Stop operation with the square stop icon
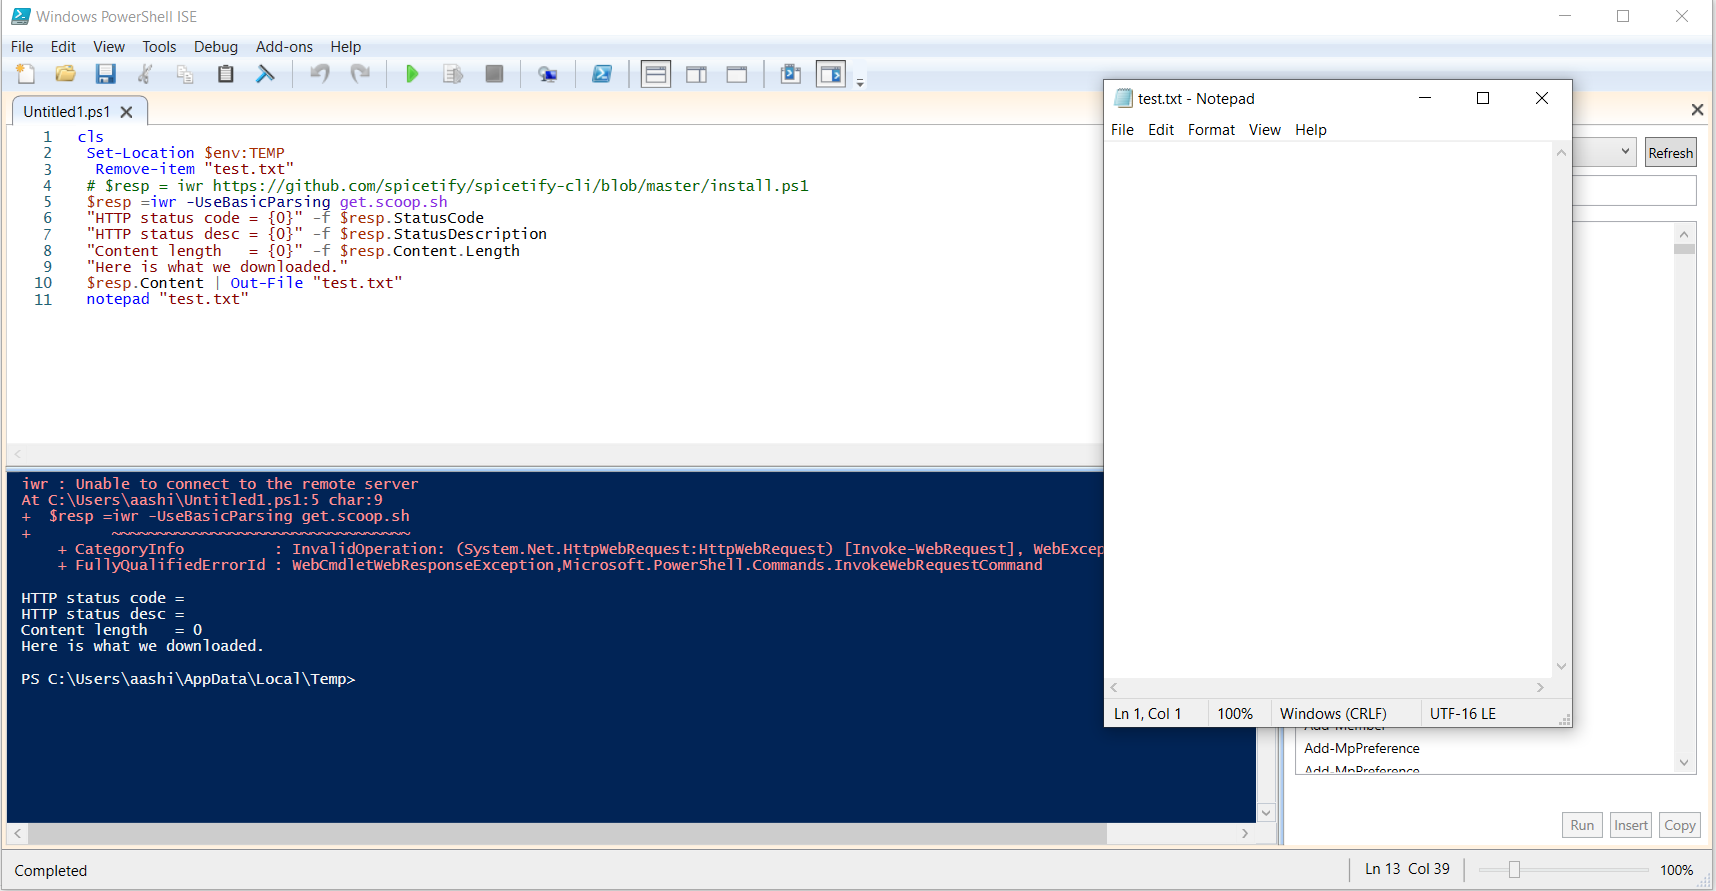The height and width of the screenshot is (891, 1716). [x=494, y=74]
